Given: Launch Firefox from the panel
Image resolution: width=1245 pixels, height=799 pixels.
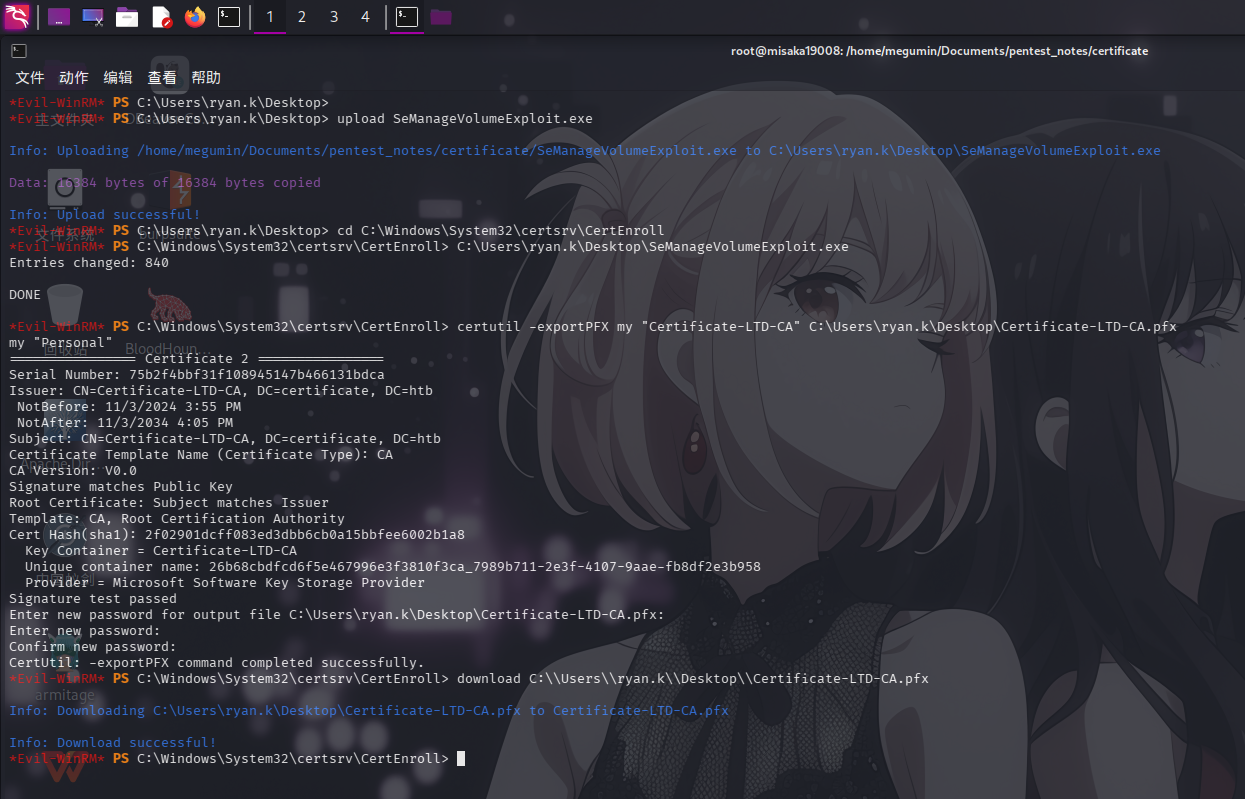Looking at the screenshot, I should pos(195,17).
